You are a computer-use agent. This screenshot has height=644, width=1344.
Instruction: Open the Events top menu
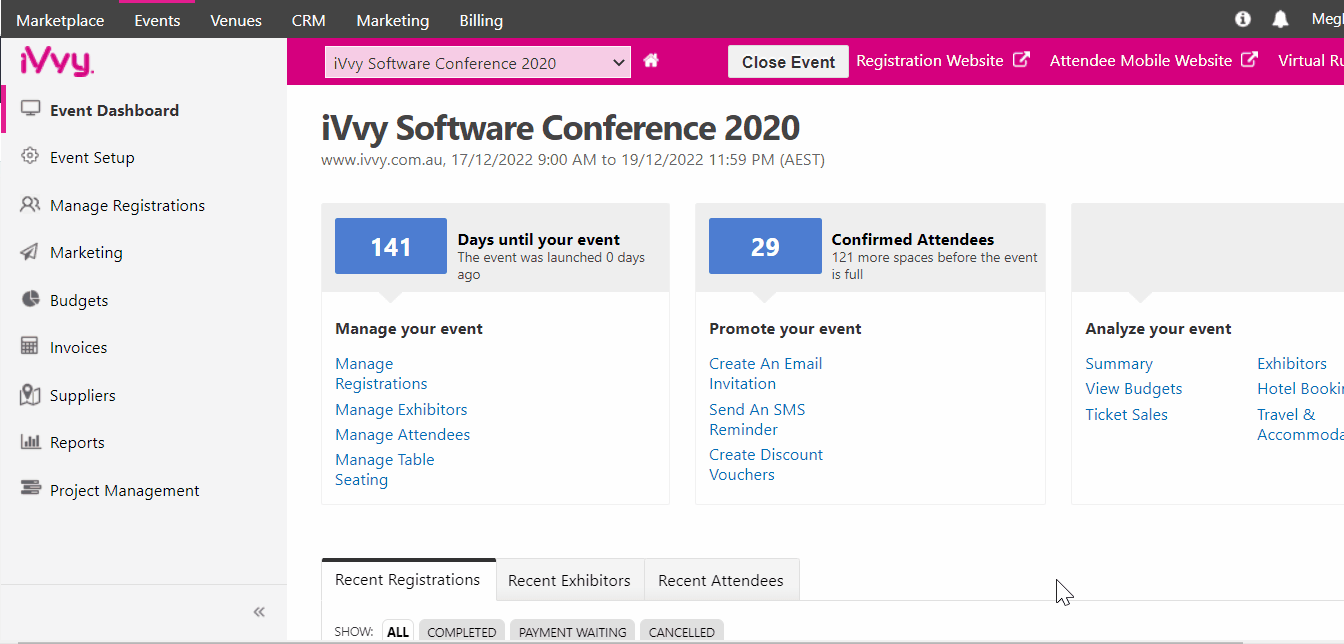157,20
